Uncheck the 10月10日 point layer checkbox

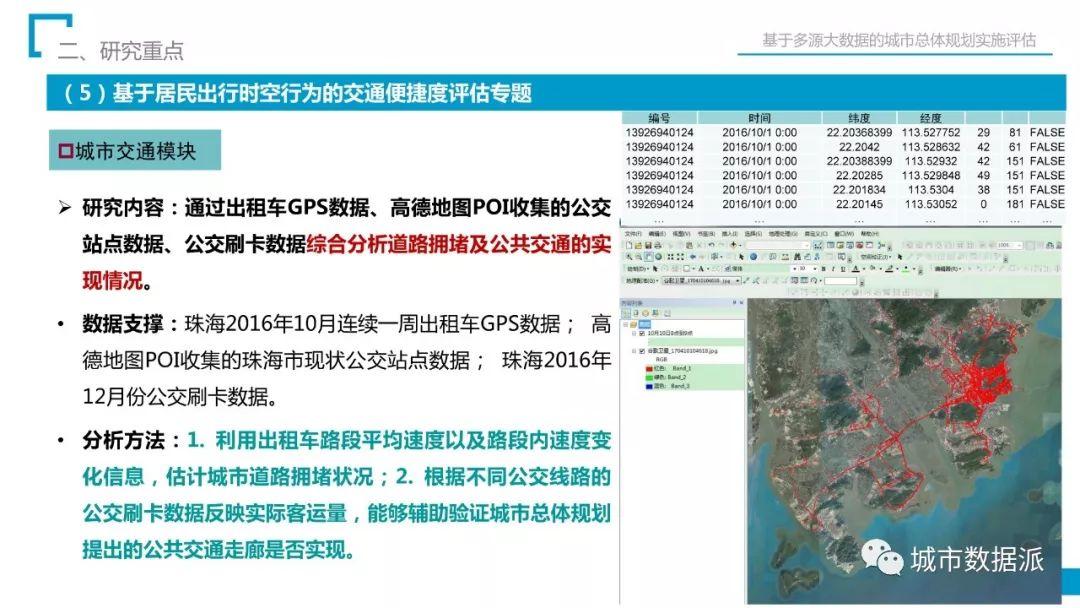(x=642, y=334)
